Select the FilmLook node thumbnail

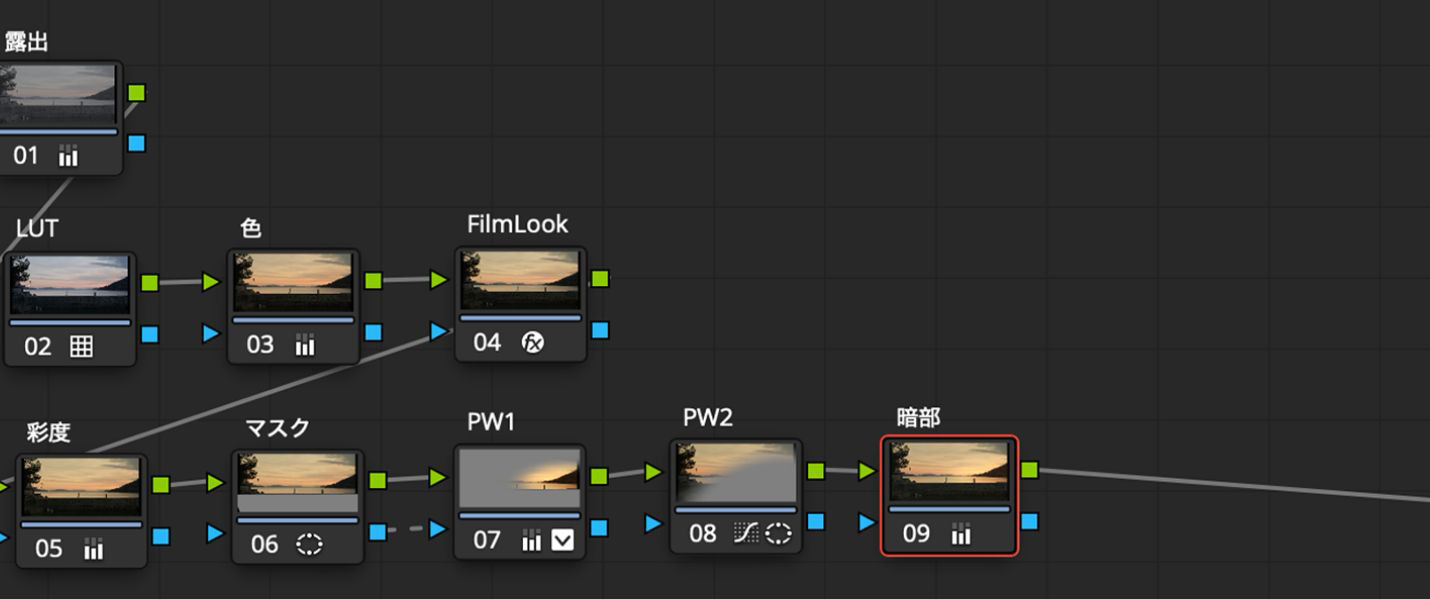click(520, 281)
